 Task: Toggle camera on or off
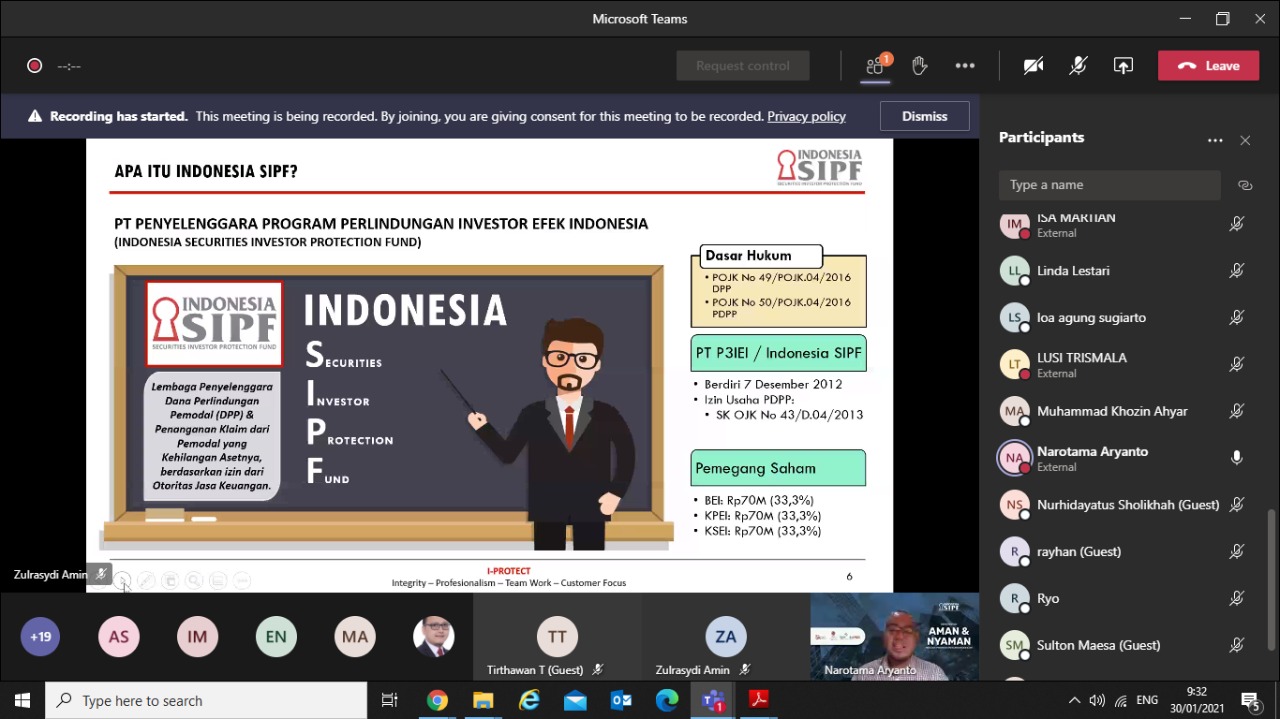click(1033, 66)
